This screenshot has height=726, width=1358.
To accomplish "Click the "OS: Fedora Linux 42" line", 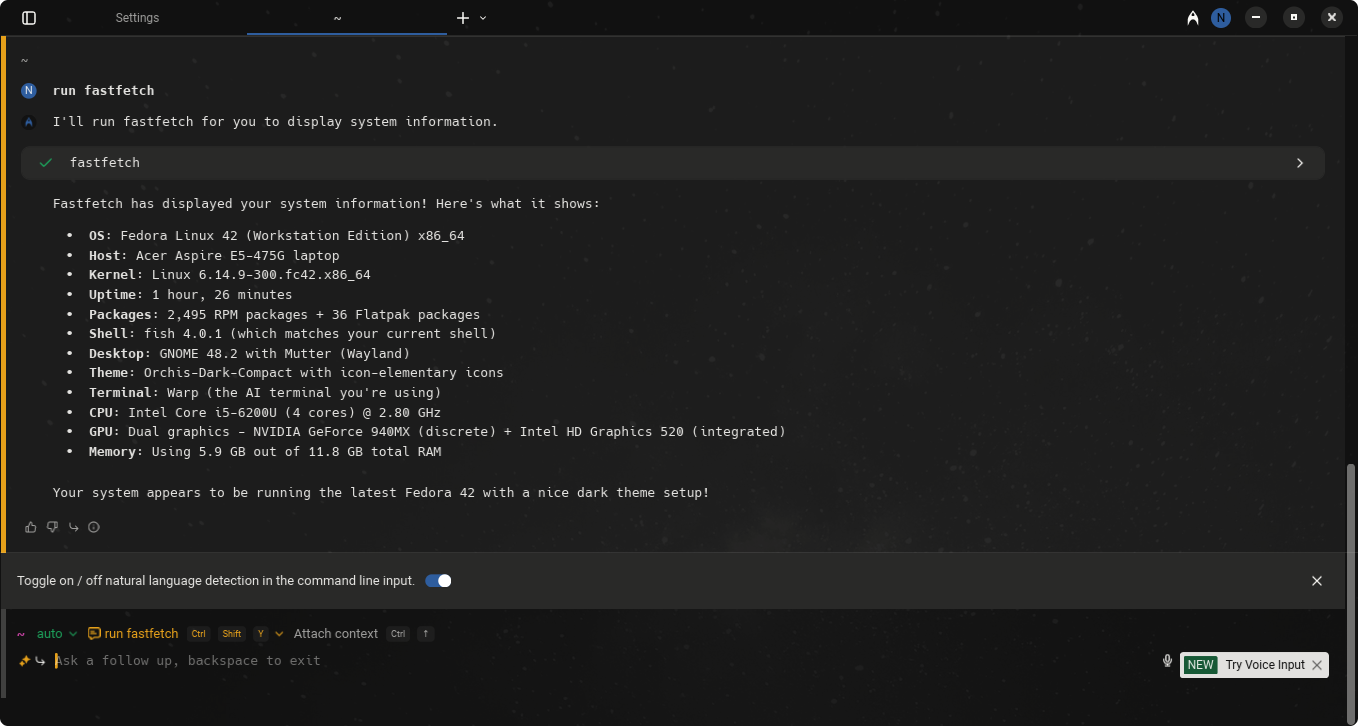I will pos(277,236).
